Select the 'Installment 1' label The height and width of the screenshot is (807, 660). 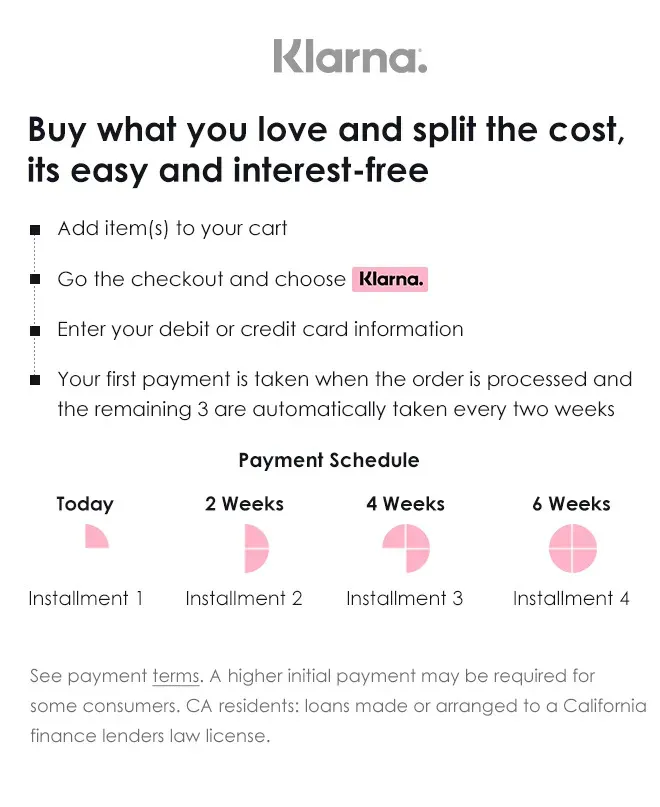[x=86, y=599]
